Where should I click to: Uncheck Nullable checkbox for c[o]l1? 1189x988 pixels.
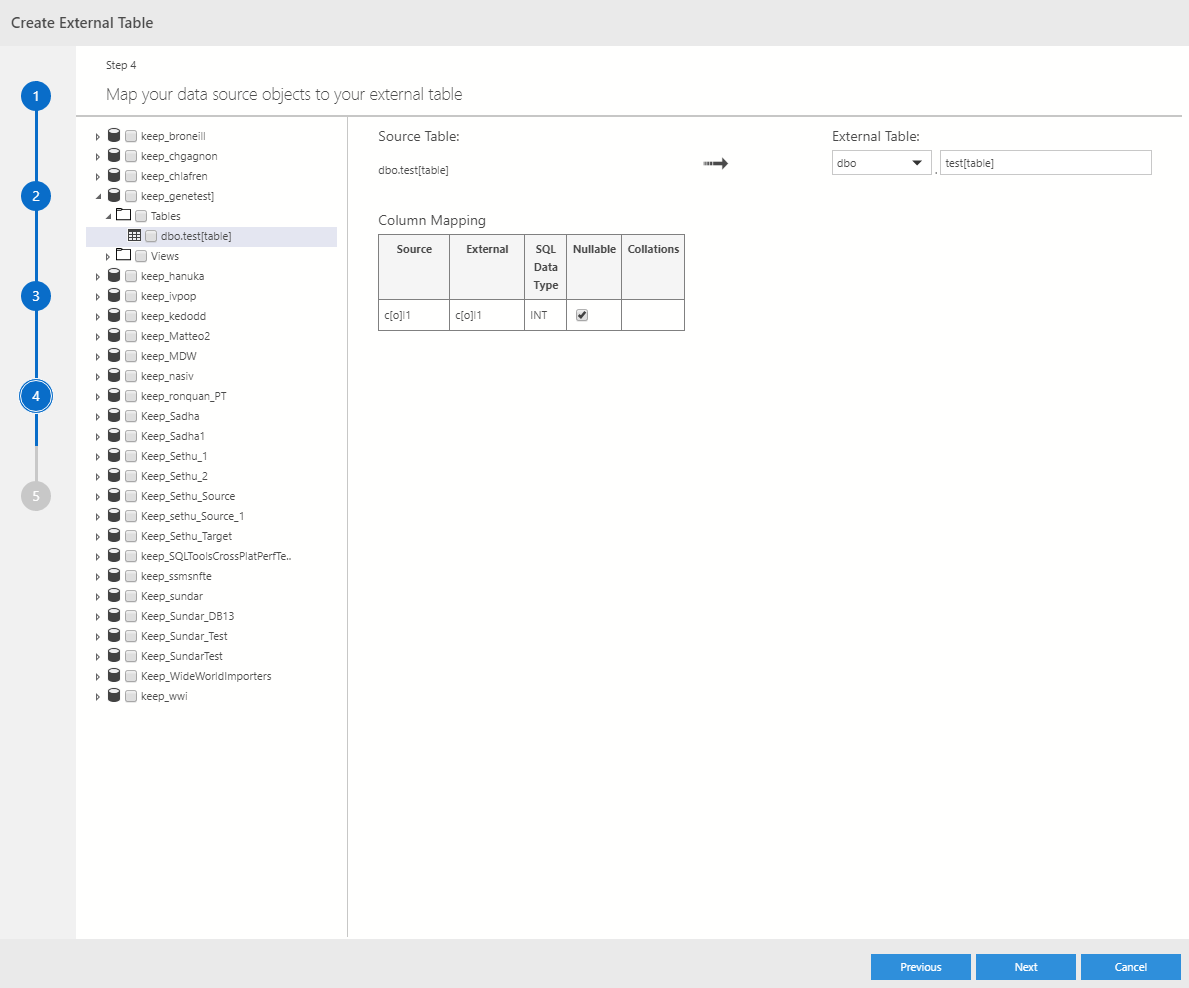tap(582, 315)
